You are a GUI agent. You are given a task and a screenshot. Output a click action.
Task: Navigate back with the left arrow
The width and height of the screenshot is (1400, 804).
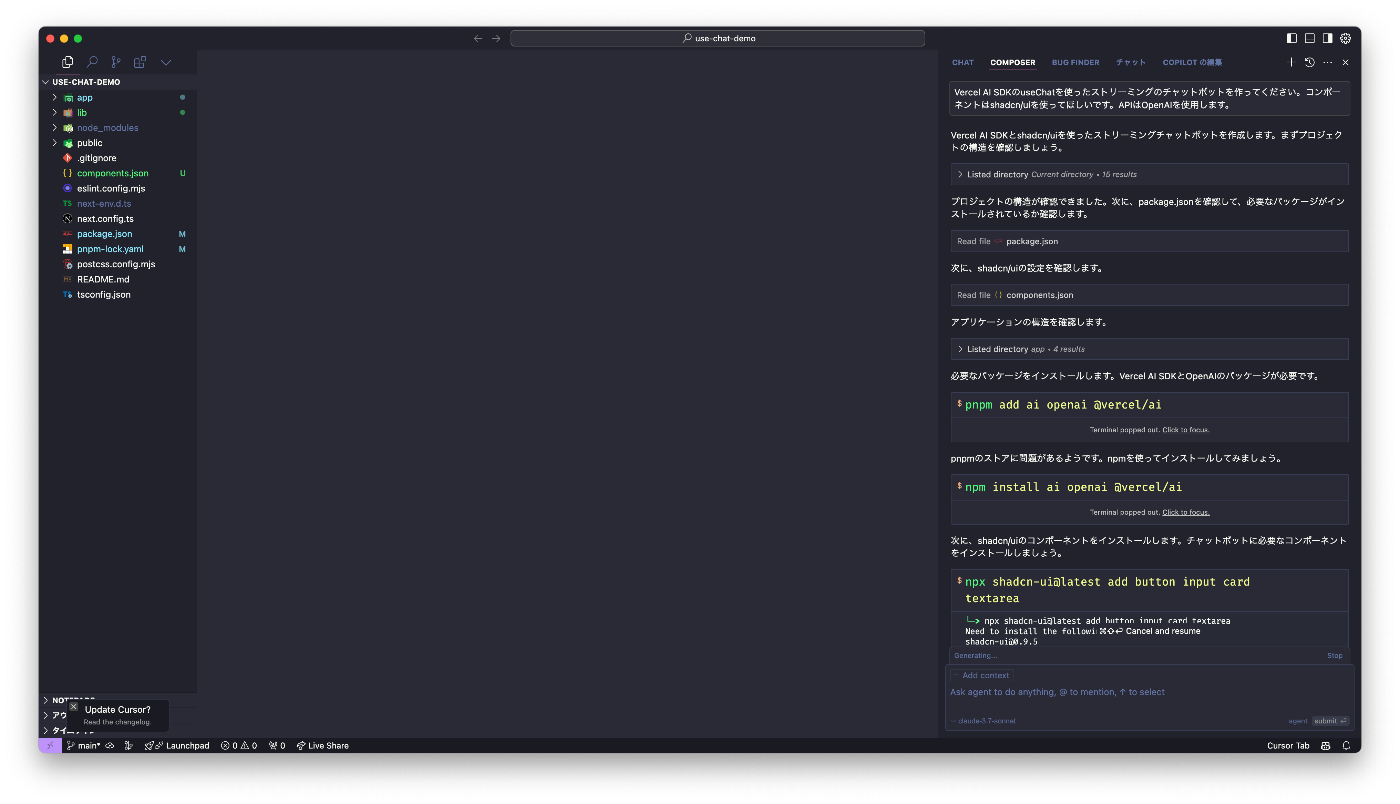(478, 38)
